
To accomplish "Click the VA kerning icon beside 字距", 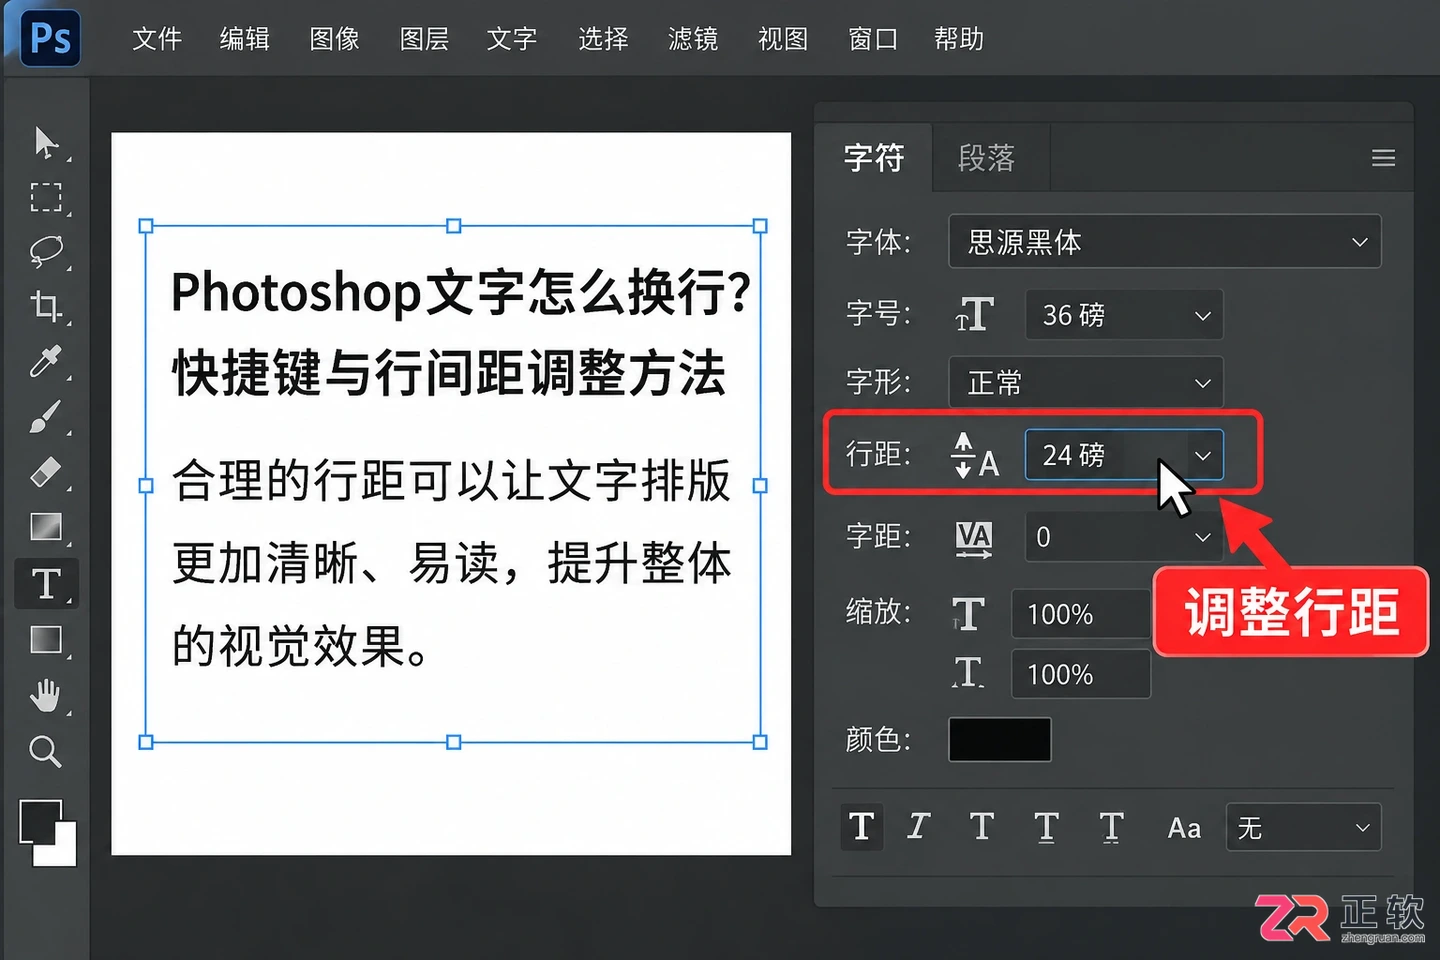I will pos(973,538).
